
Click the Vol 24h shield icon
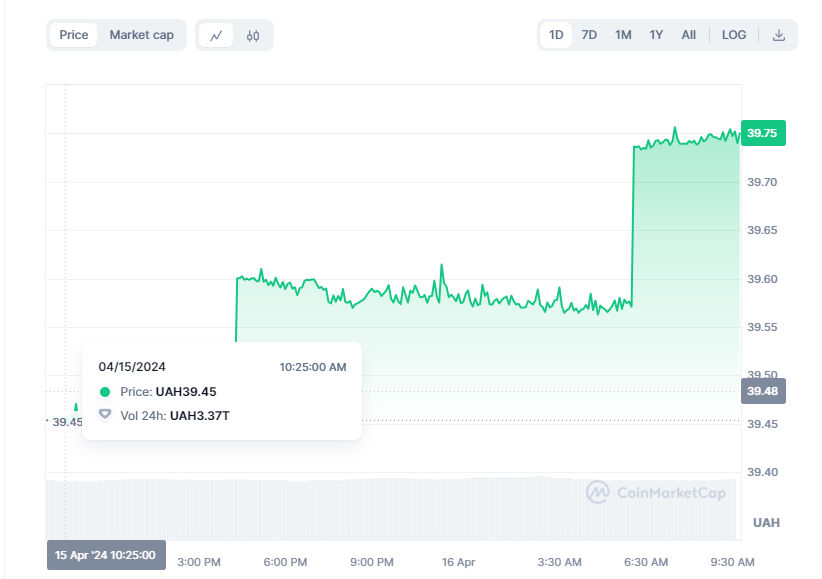(x=105, y=415)
